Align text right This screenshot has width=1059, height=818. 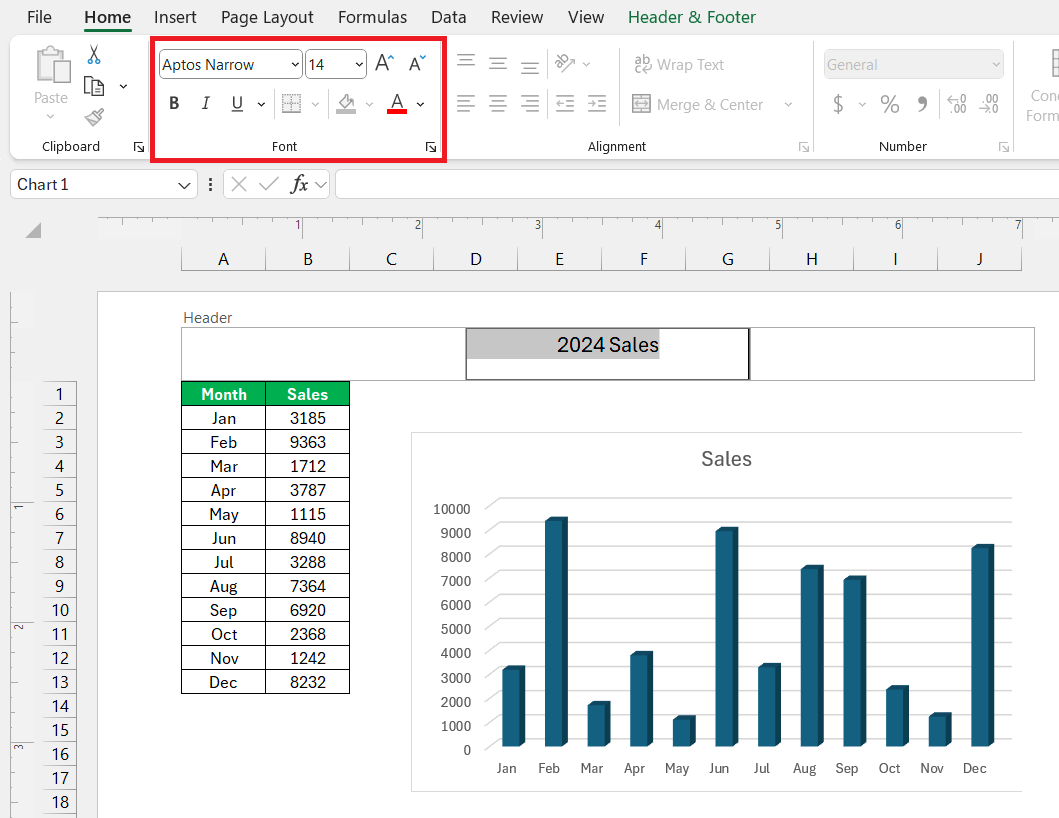(530, 103)
